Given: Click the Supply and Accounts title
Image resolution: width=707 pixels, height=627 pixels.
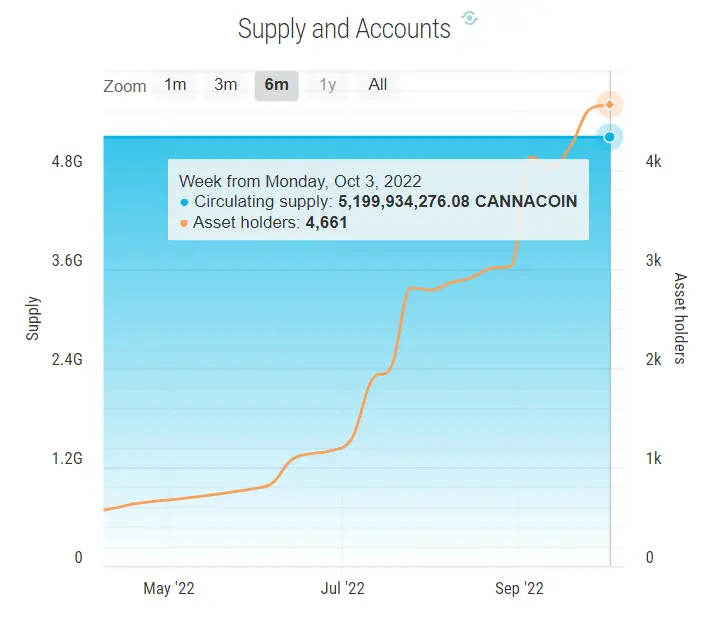Looking at the screenshot, I should [344, 29].
